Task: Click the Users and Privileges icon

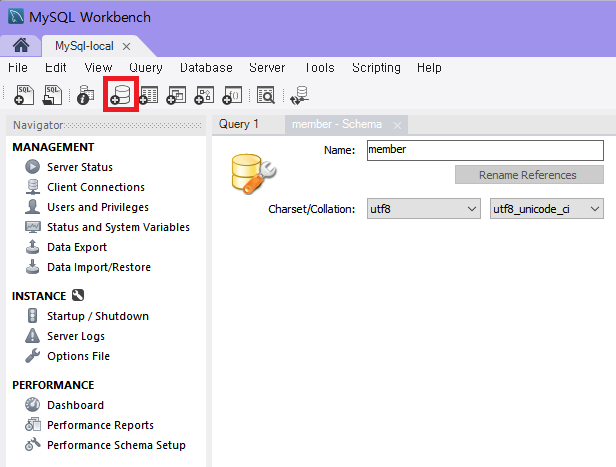Action: pos(33,207)
